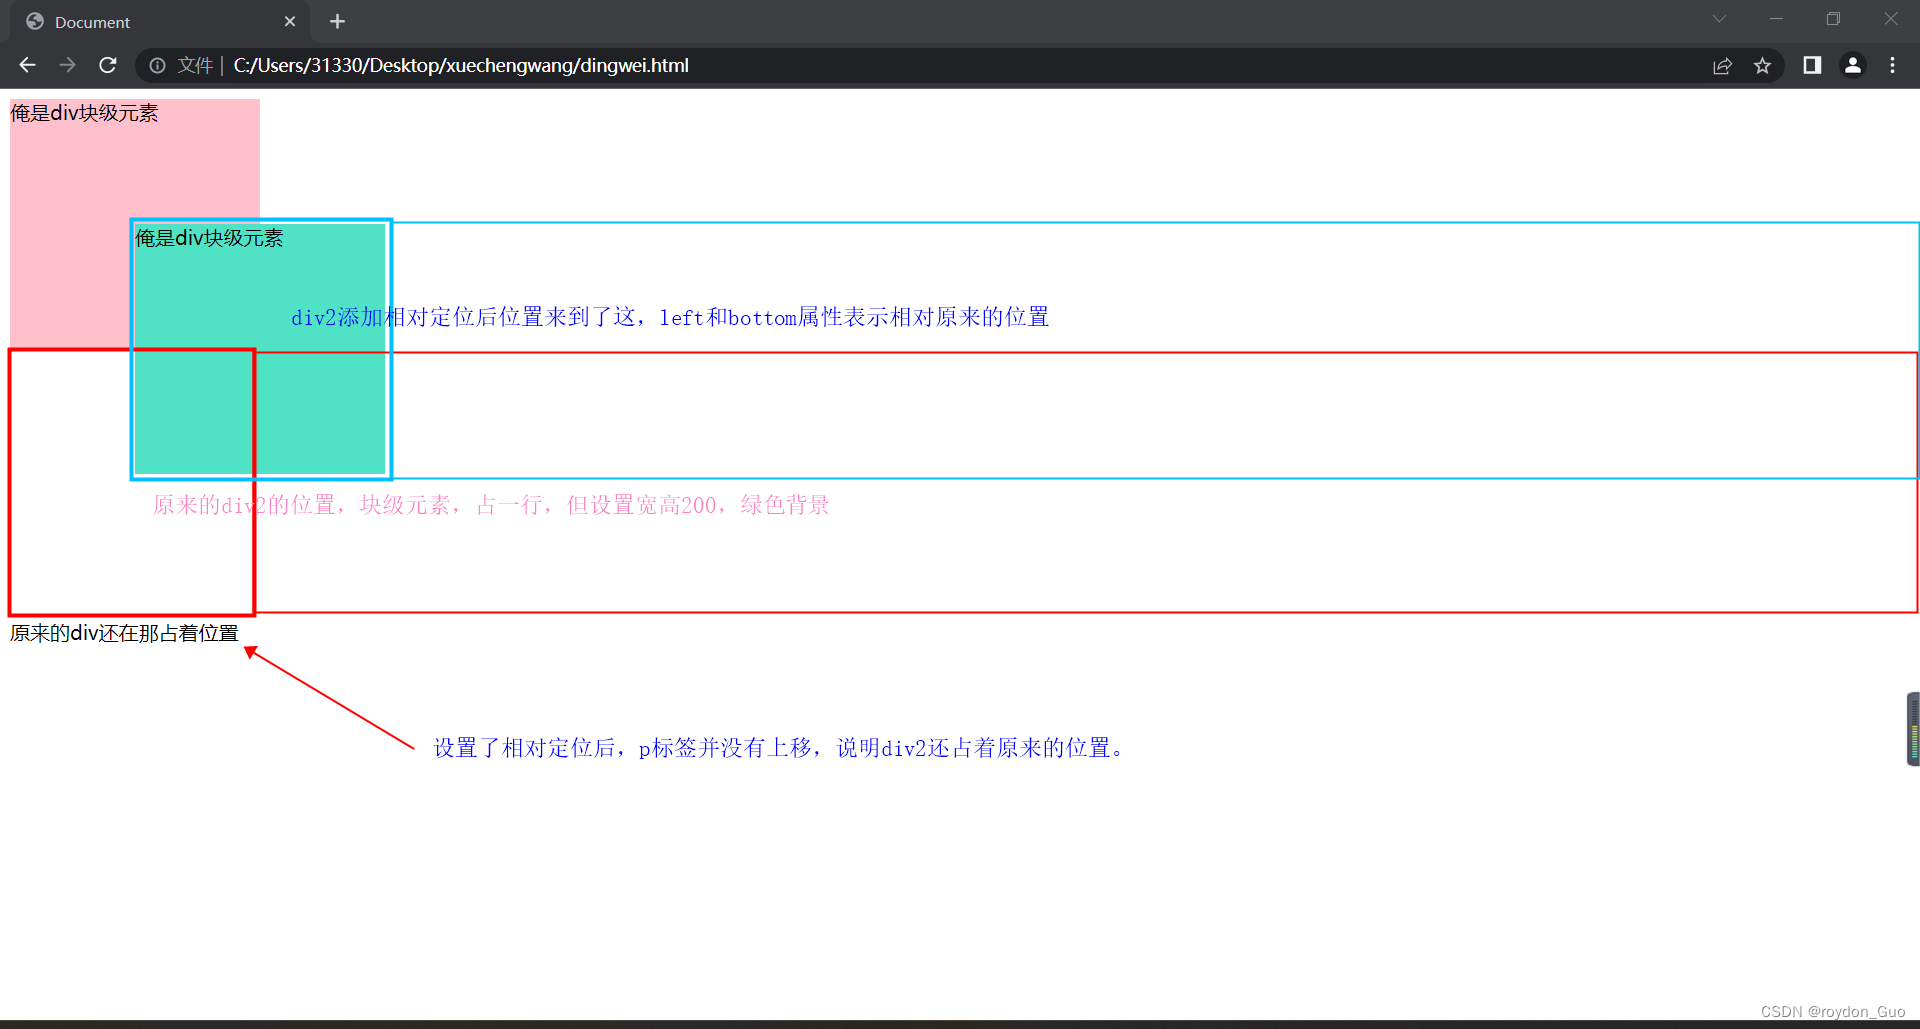The width and height of the screenshot is (1920, 1029).
Task: Open the tab search chevron dropdown
Action: tap(1719, 19)
